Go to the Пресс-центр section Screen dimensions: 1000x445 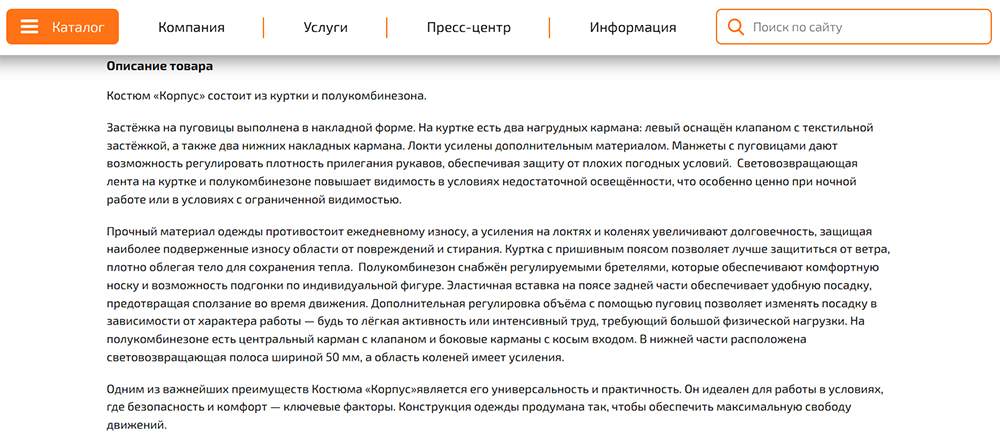(x=469, y=27)
